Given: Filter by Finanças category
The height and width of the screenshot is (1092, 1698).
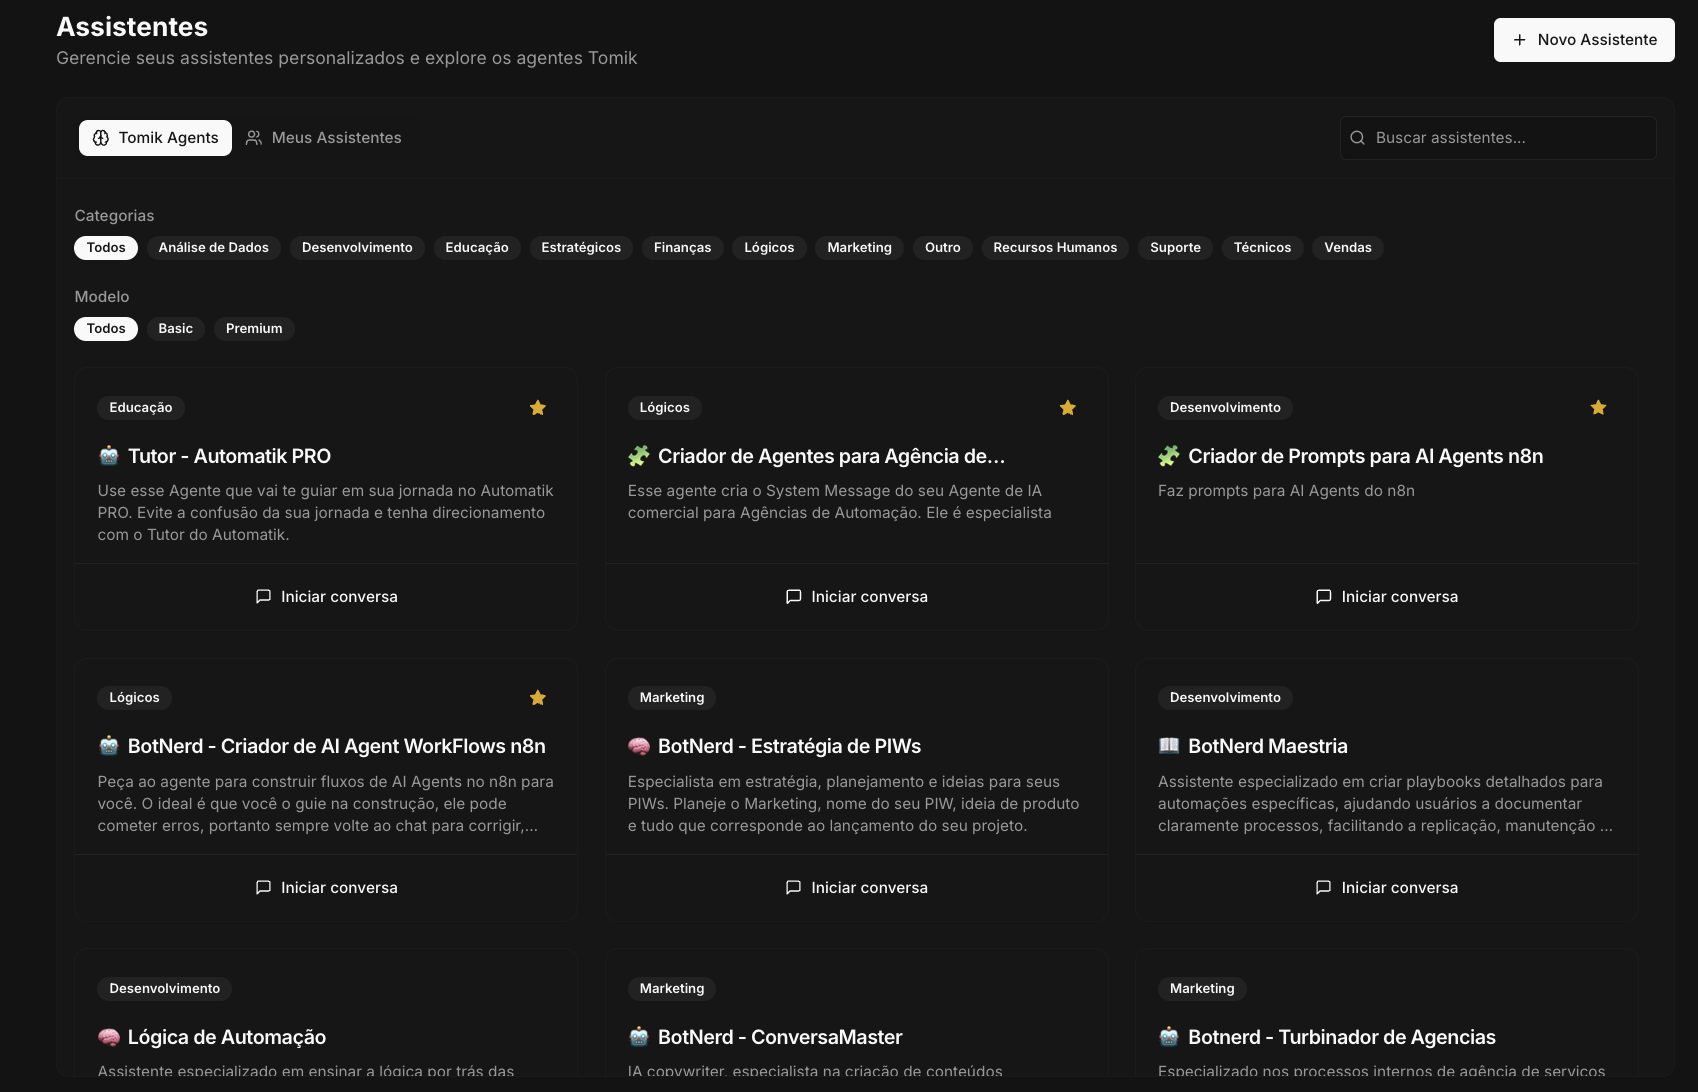Looking at the screenshot, I should 683,248.
